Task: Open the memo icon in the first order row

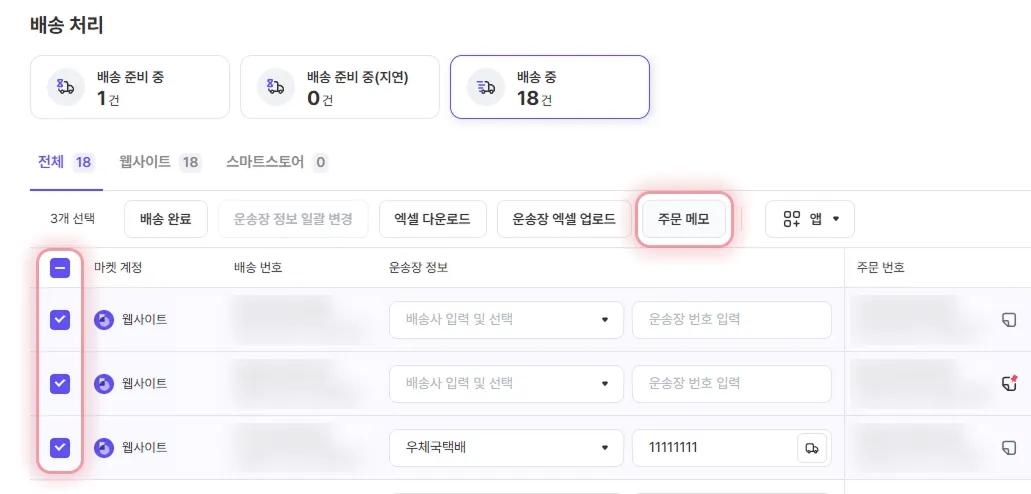Action: (x=1009, y=320)
